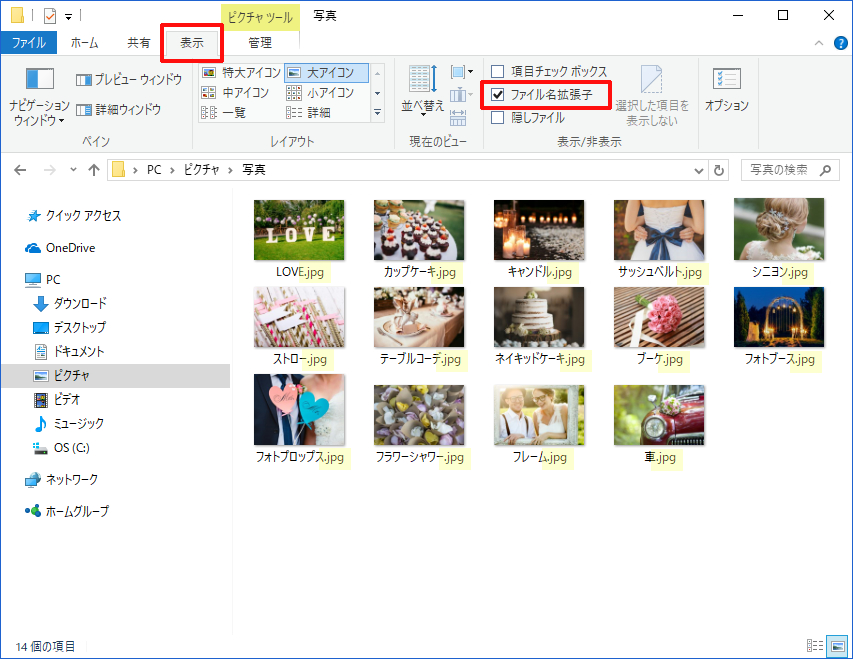This screenshot has width=853, height=659.
Task: Select 大アイコン large icons layout
Action: coord(326,72)
